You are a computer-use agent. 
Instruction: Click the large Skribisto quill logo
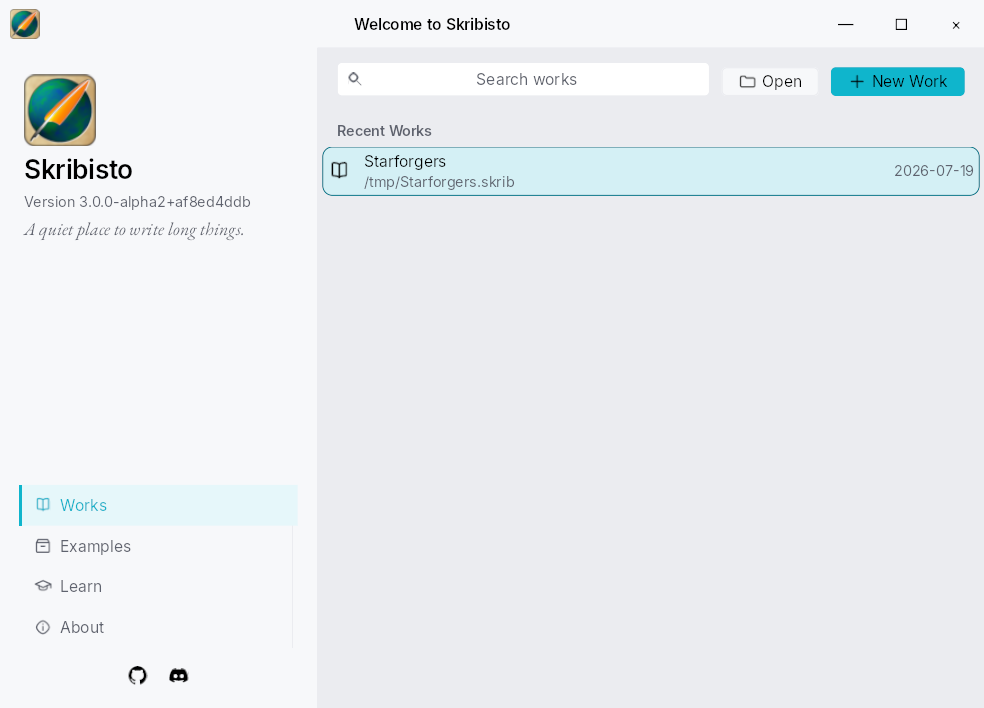point(60,110)
